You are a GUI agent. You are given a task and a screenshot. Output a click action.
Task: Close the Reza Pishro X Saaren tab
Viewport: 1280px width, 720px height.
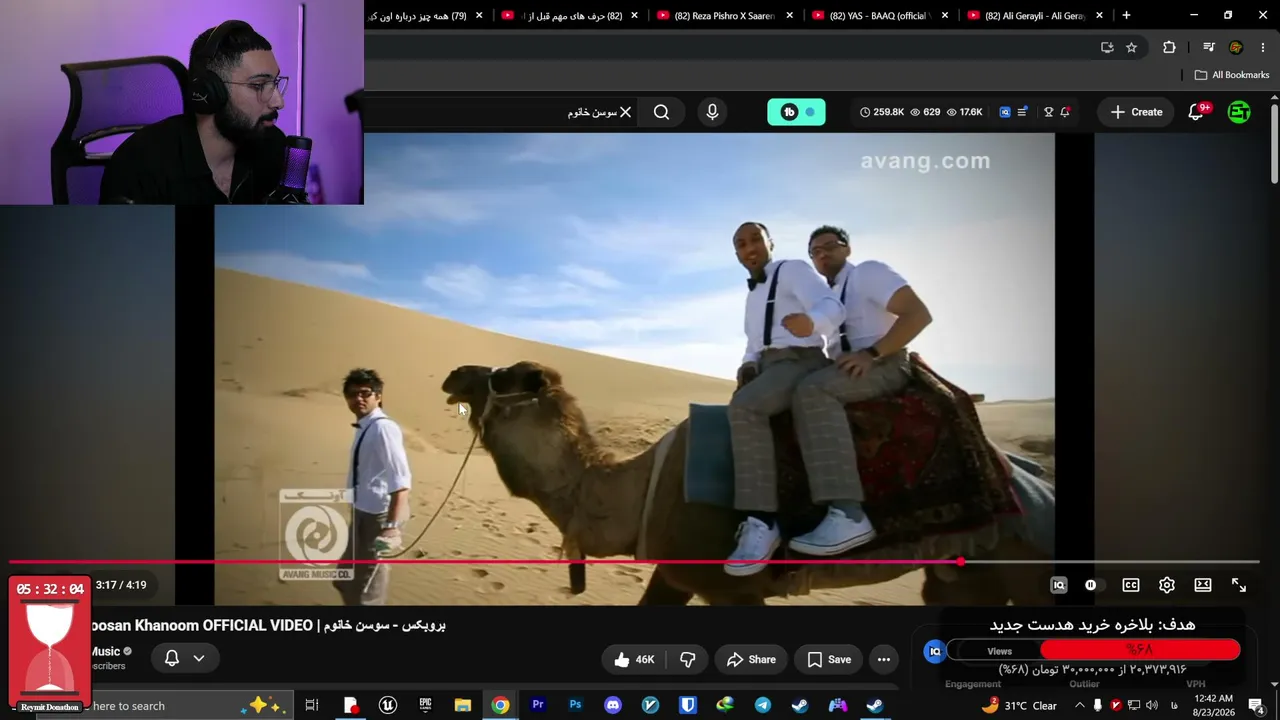(790, 16)
